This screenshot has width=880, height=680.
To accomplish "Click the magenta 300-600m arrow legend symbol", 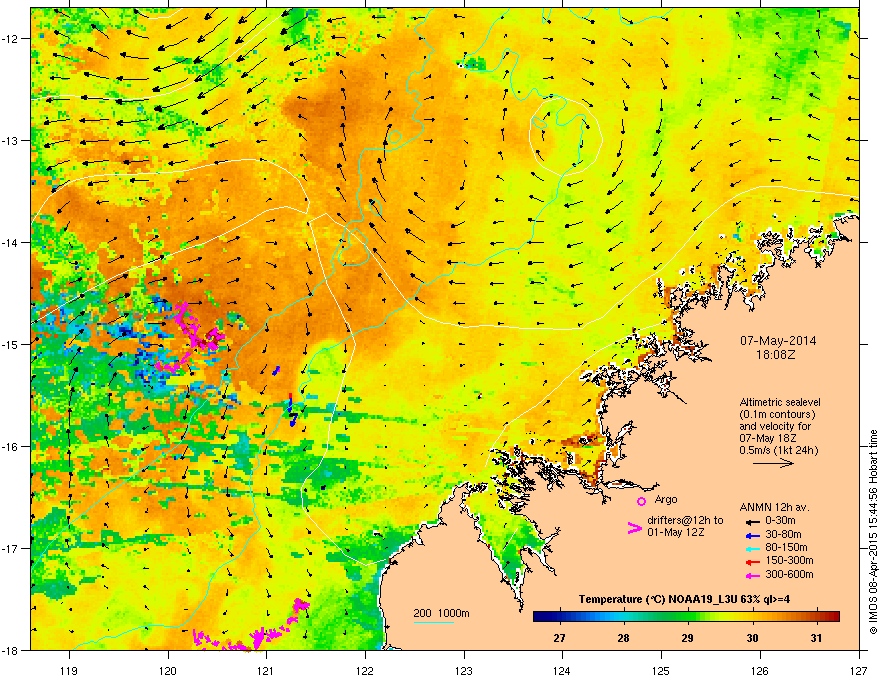I will click(753, 575).
